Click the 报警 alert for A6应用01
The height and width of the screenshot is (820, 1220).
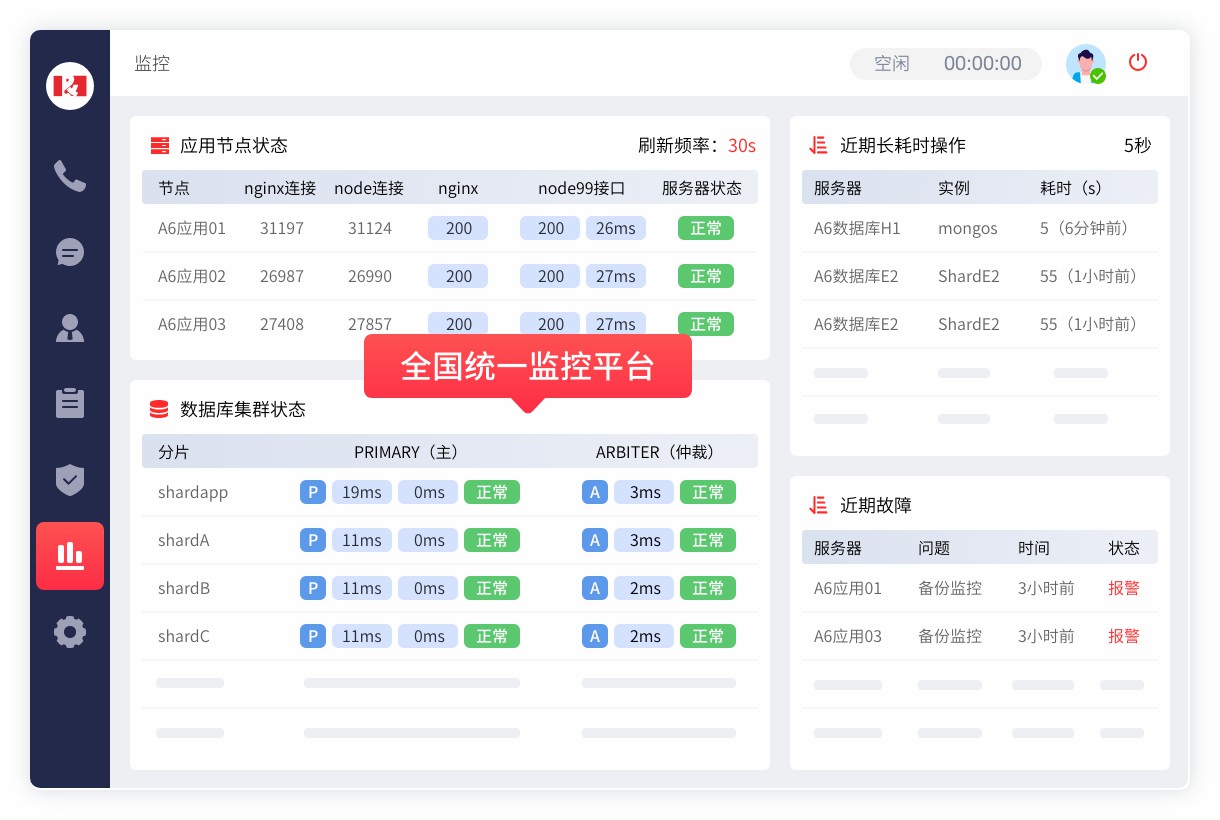[x=1124, y=588]
